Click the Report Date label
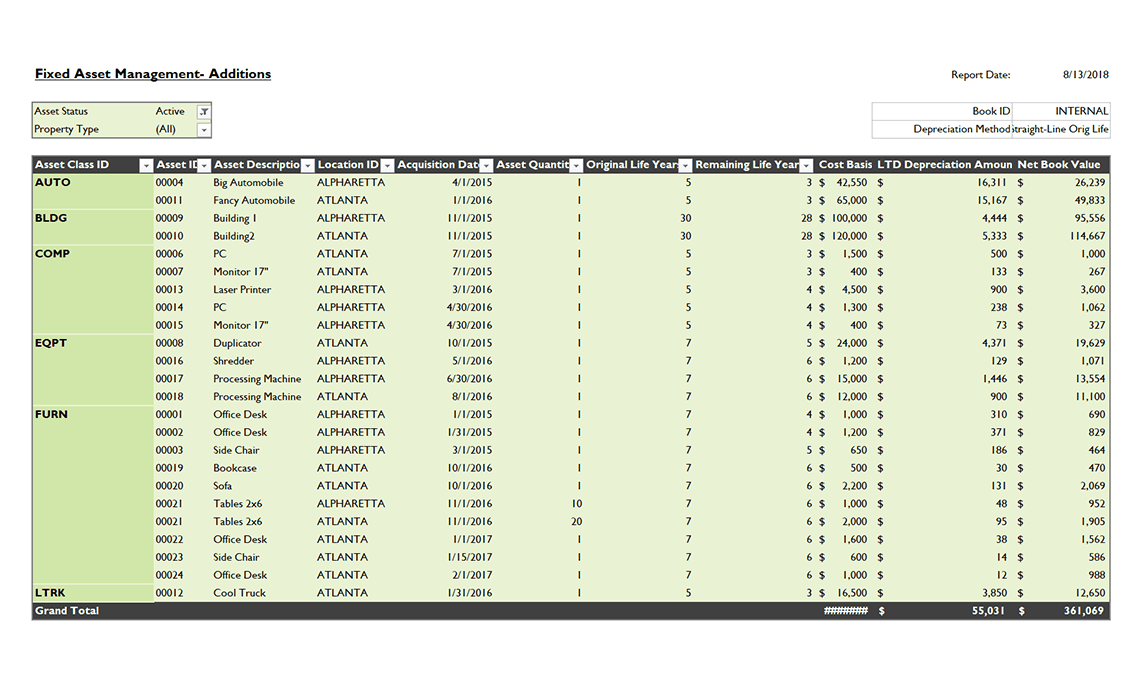 pos(980,75)
